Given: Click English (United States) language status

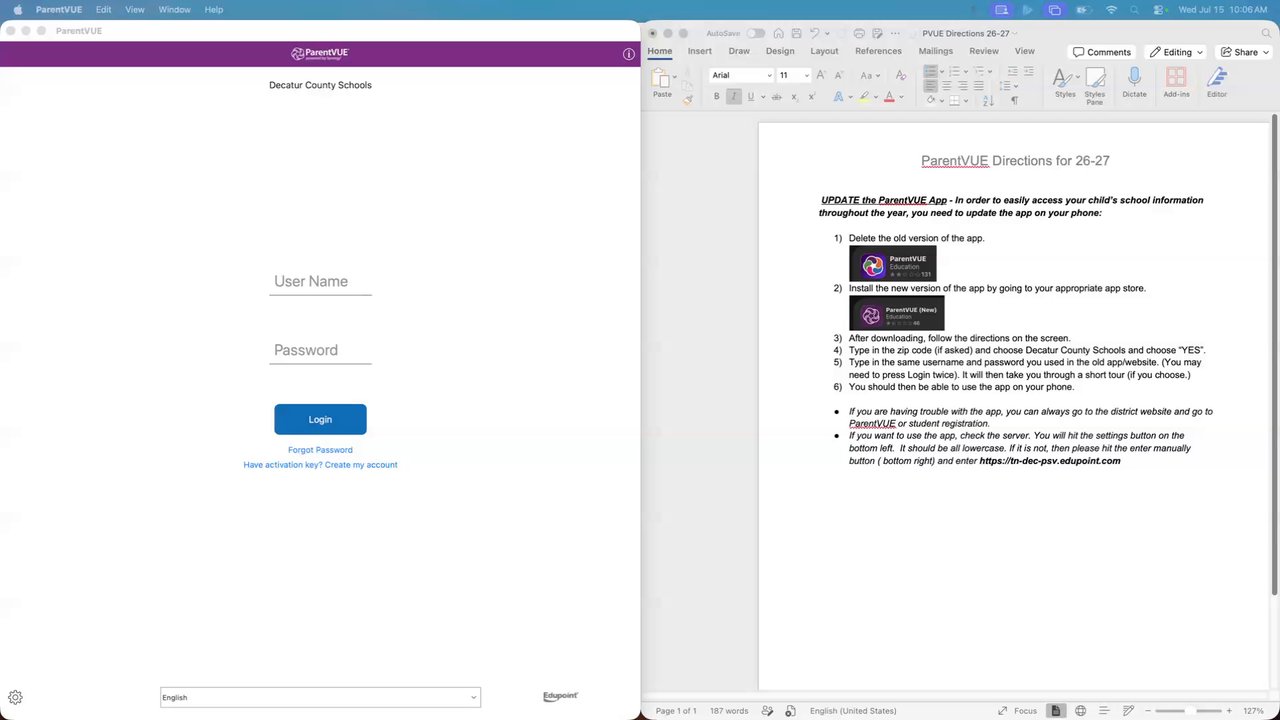Looking at the screenshot, I should tap(853, 711).
